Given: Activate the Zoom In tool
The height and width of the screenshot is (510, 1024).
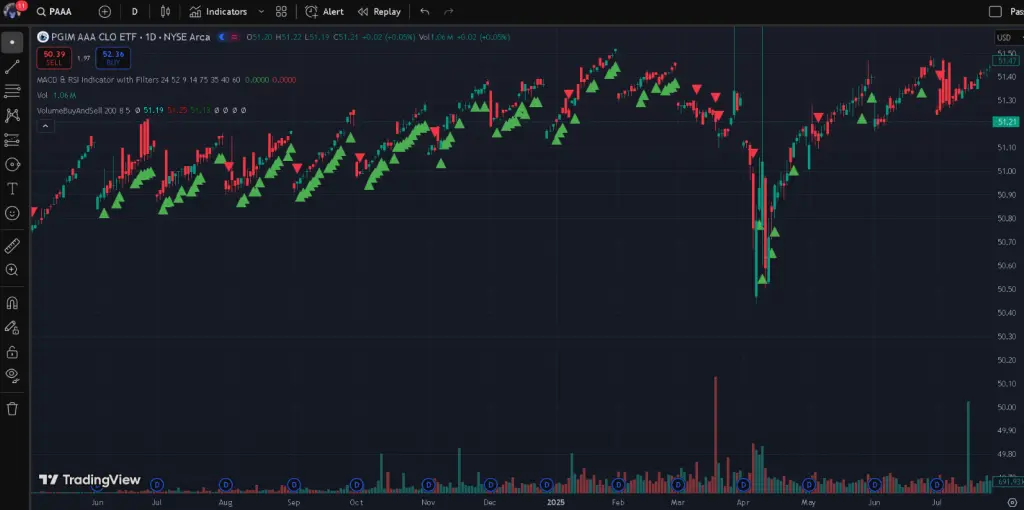Looking at the screenshot, I should (12, 270).
